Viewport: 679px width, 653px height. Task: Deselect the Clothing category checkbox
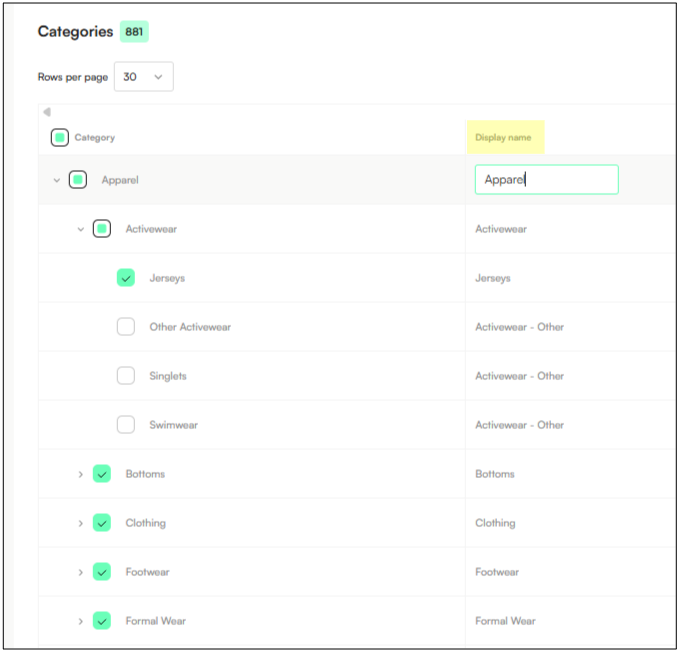102,523
